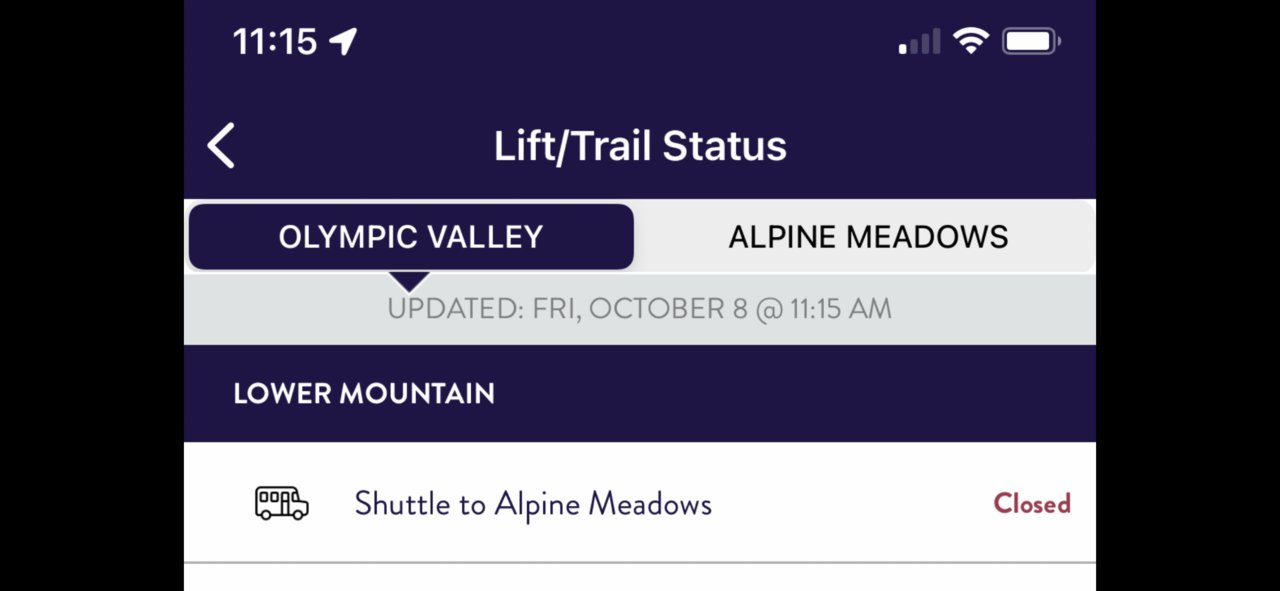Image resolution: width=1280 pixels, height=591 pixels.
Task: Tap the black letterbox area left of the app
Action: pyautogui.click(x=92, y=295)
